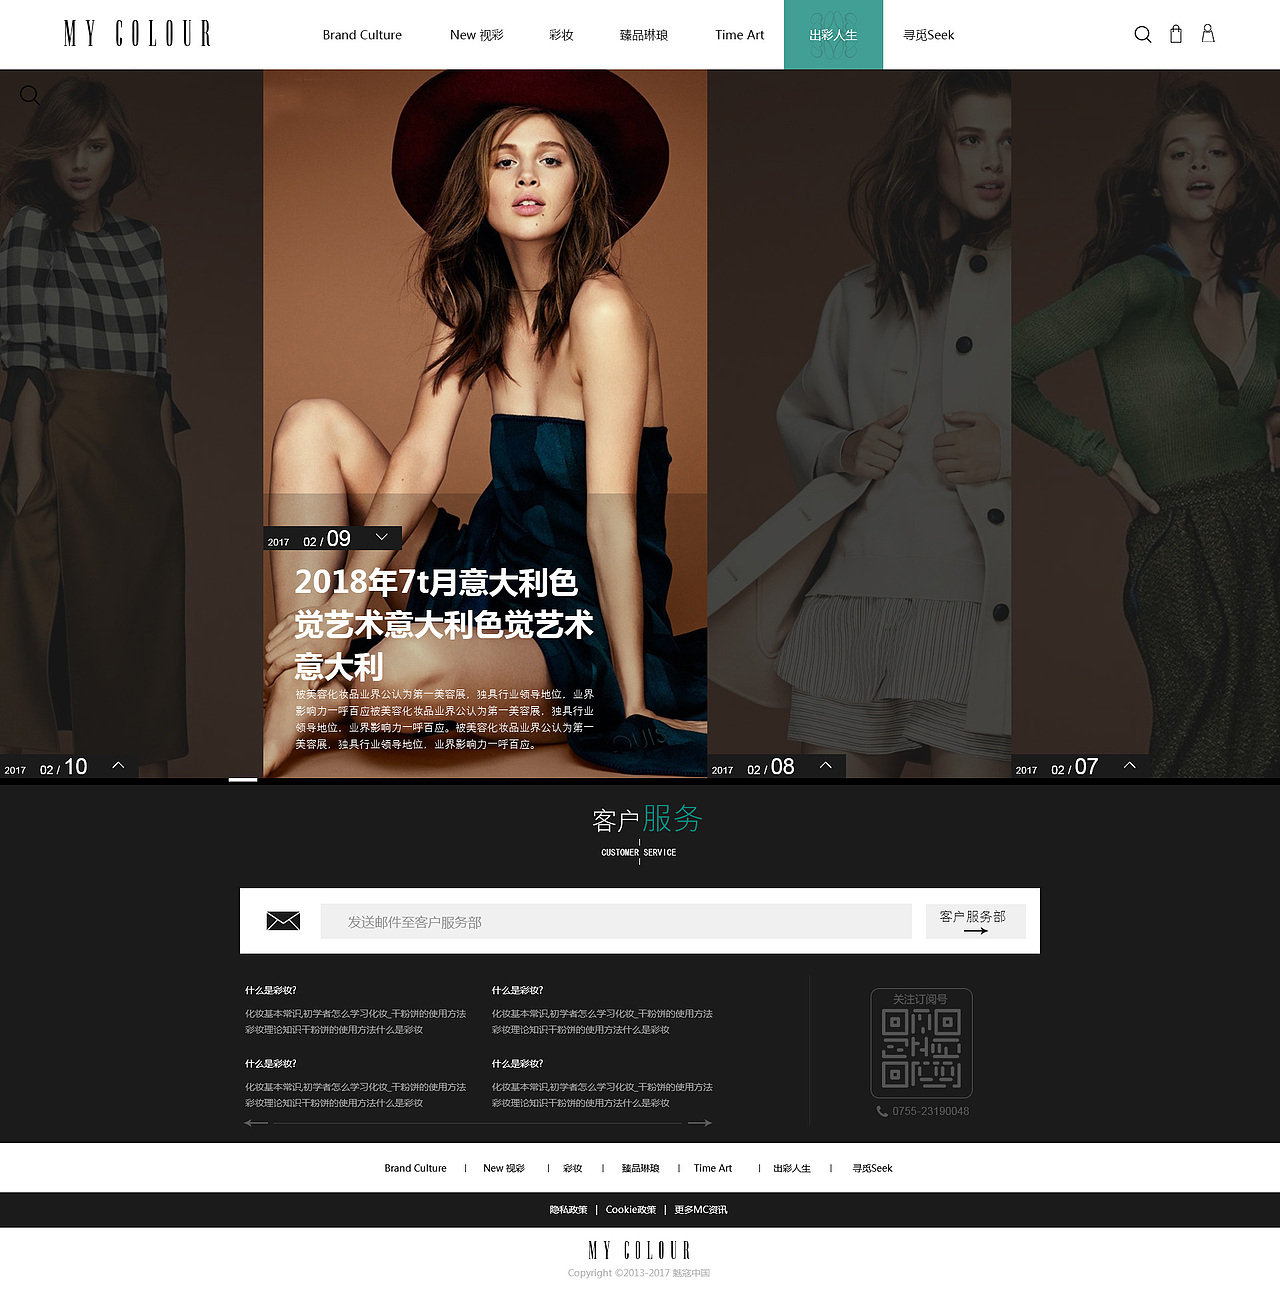Click footer link 出彩人生

792,1168
